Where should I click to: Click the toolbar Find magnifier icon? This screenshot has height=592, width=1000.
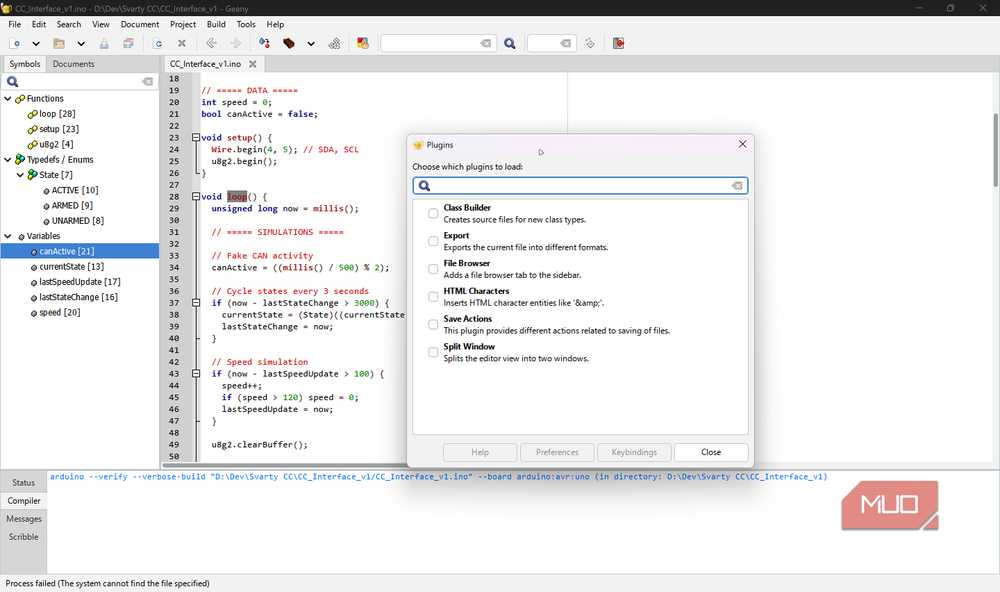point(510,43)
